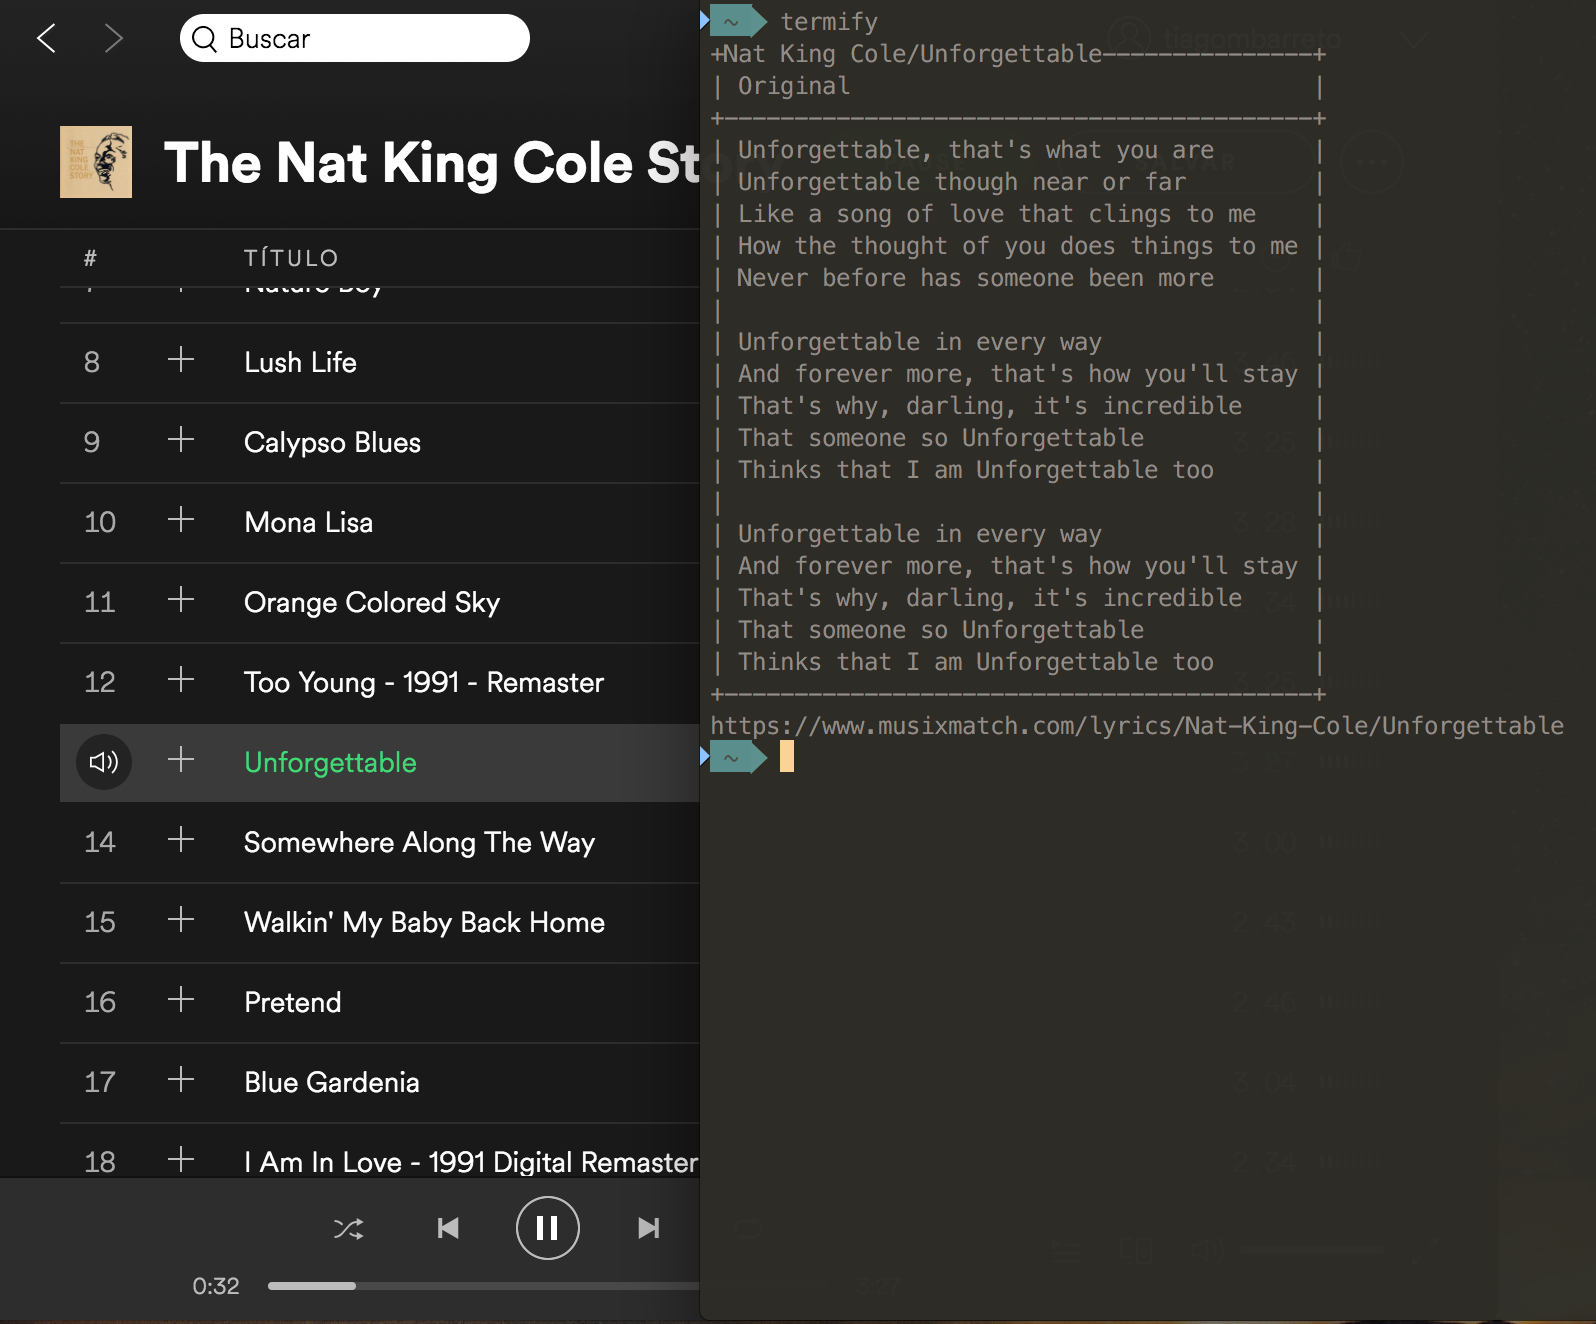The width and height of the screenshot is (1596, 1324).
Task: Add Walkin' My Baby Back Home plus
Action: (x=181, y=920)
